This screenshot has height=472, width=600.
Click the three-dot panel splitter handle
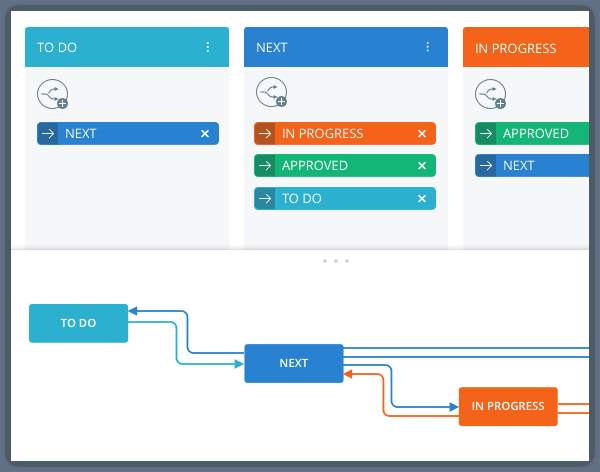tap(336, 261)
